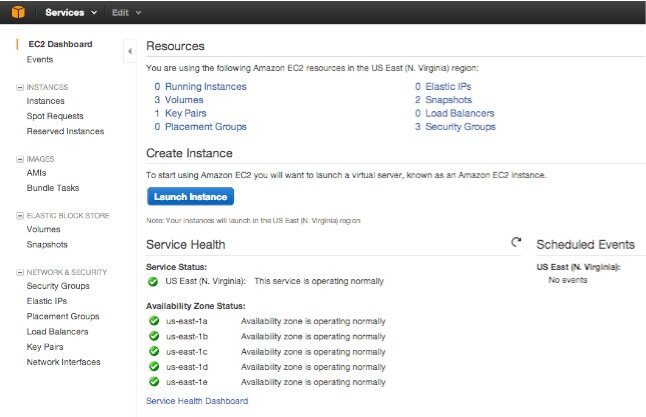The image size is (646, 417).
Task: Collapse the NETWORK & SECURITY section
Action: tap(19, 272)
